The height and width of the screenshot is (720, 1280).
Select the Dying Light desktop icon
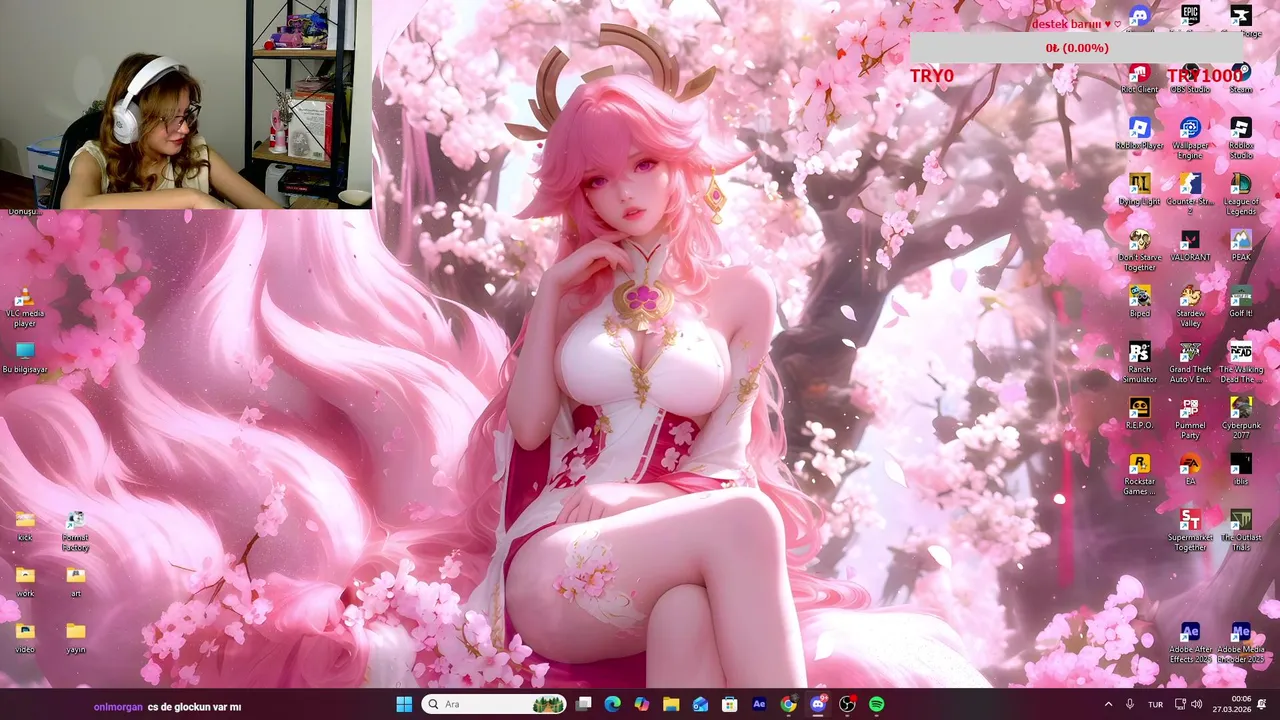pyautogui.click(x=1139, y=190)
